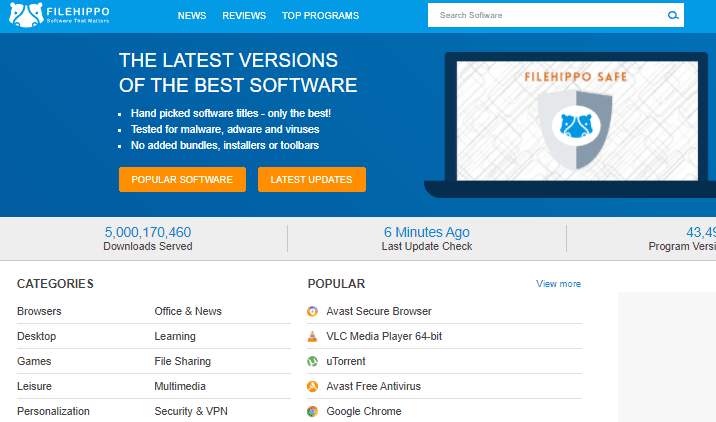Screen dimensions: 716x422
Task: Open the Top Programs menu item
Action: [x=320, y=16]
